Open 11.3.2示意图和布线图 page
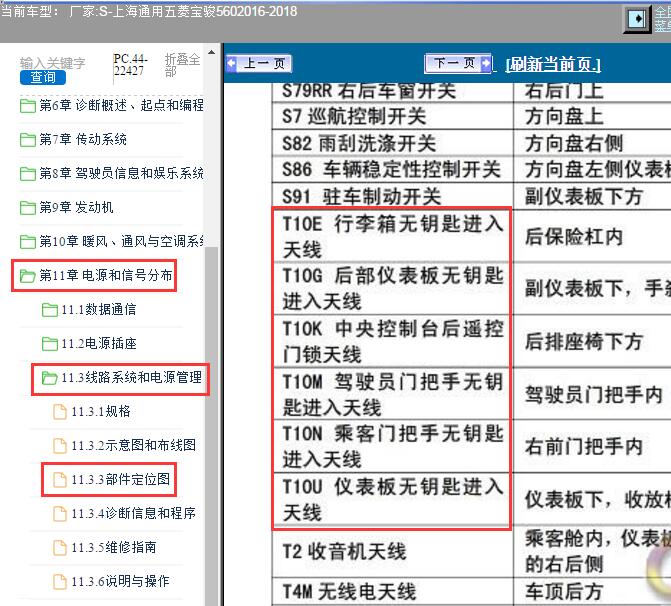This screenshot has width=671, height=606. tap(134, 446)
